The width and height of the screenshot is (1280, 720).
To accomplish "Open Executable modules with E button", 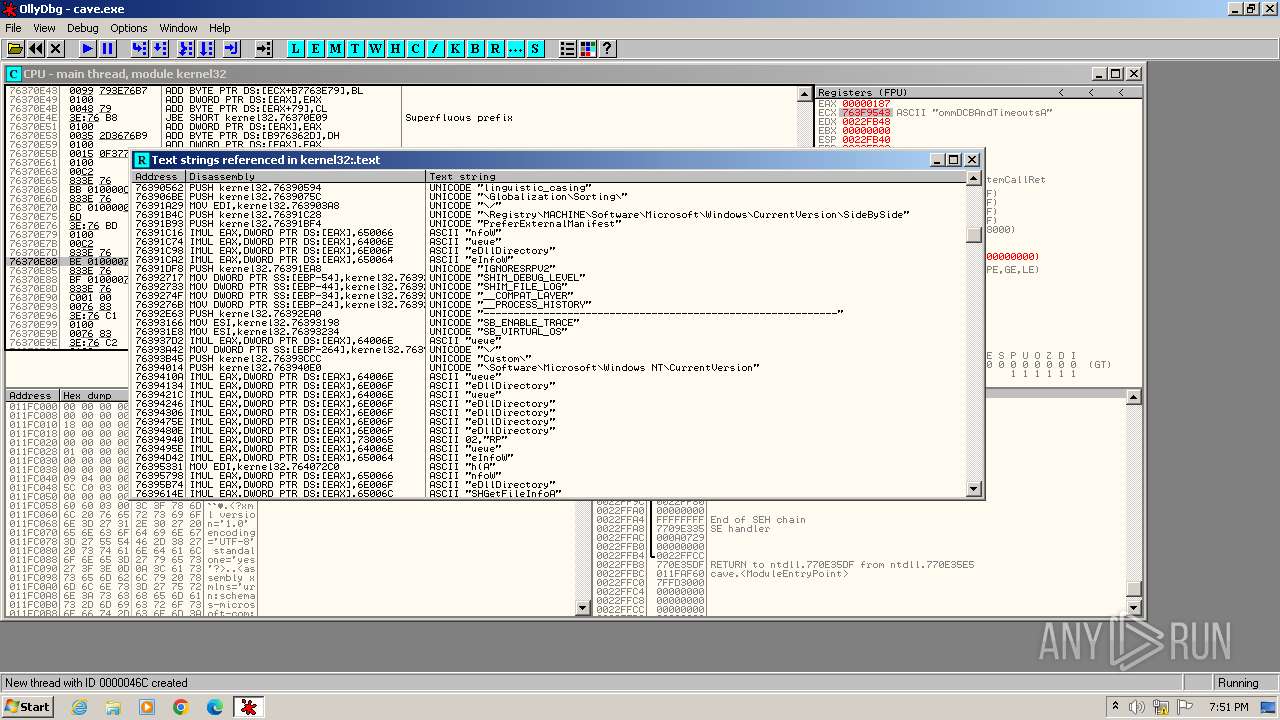I will coord(316,48).
